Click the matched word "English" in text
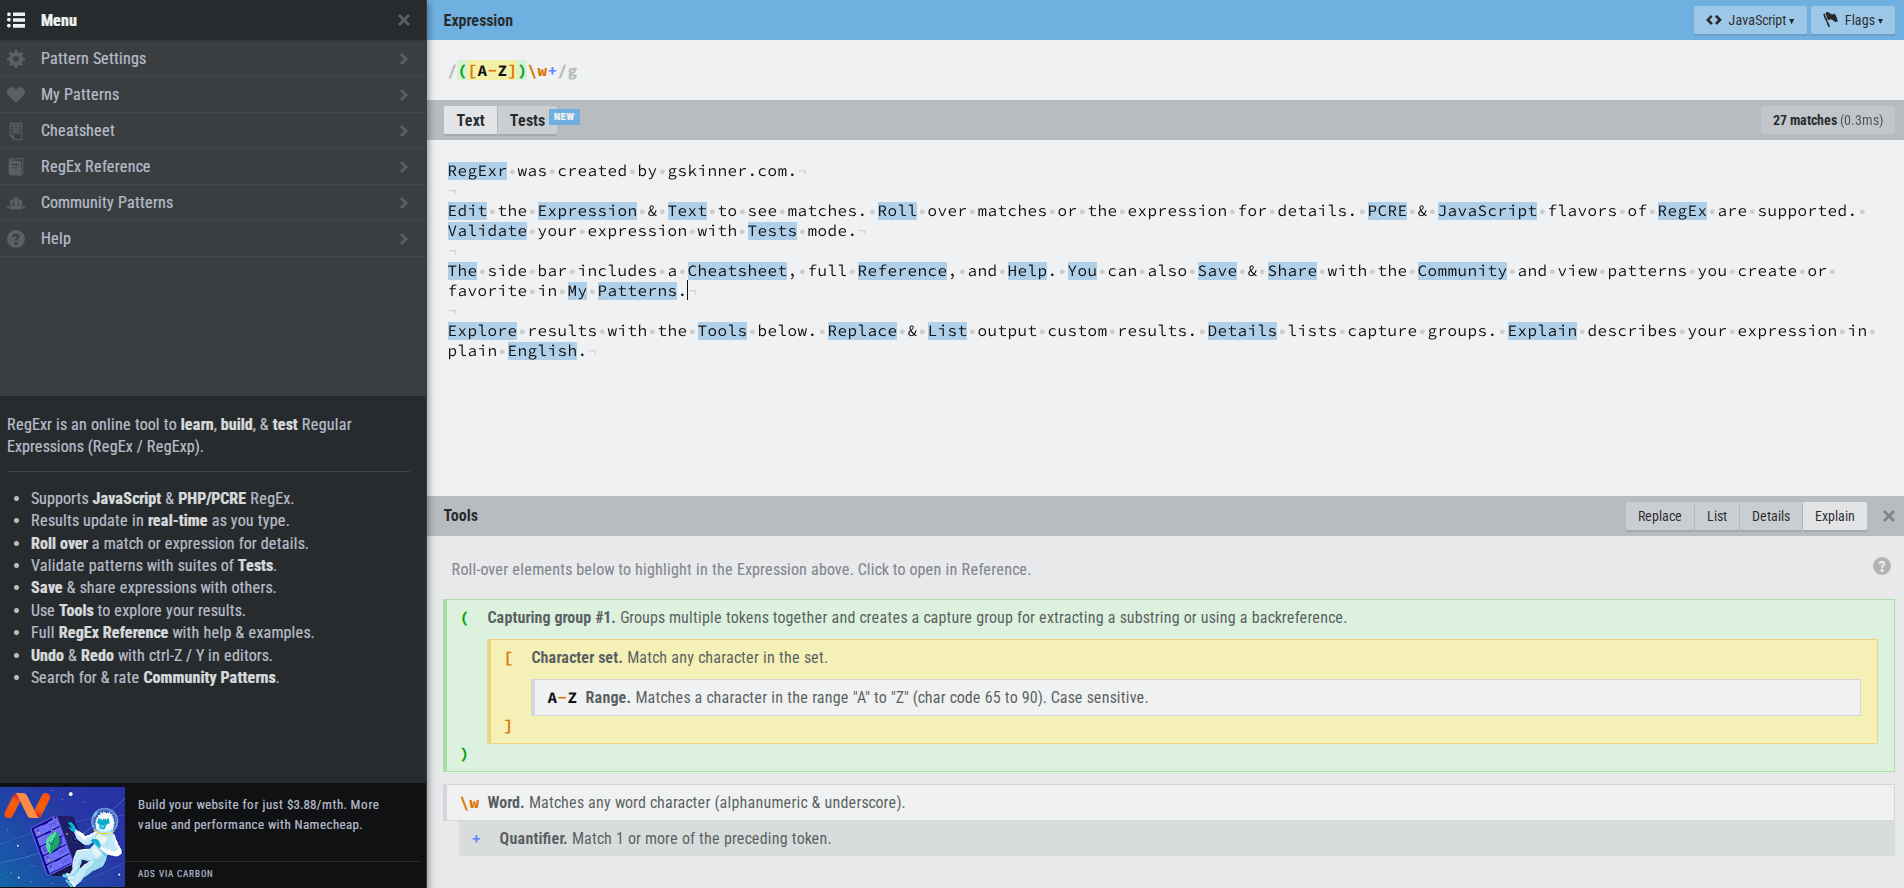Viewport: 1904px width, 888px height. 542,351
